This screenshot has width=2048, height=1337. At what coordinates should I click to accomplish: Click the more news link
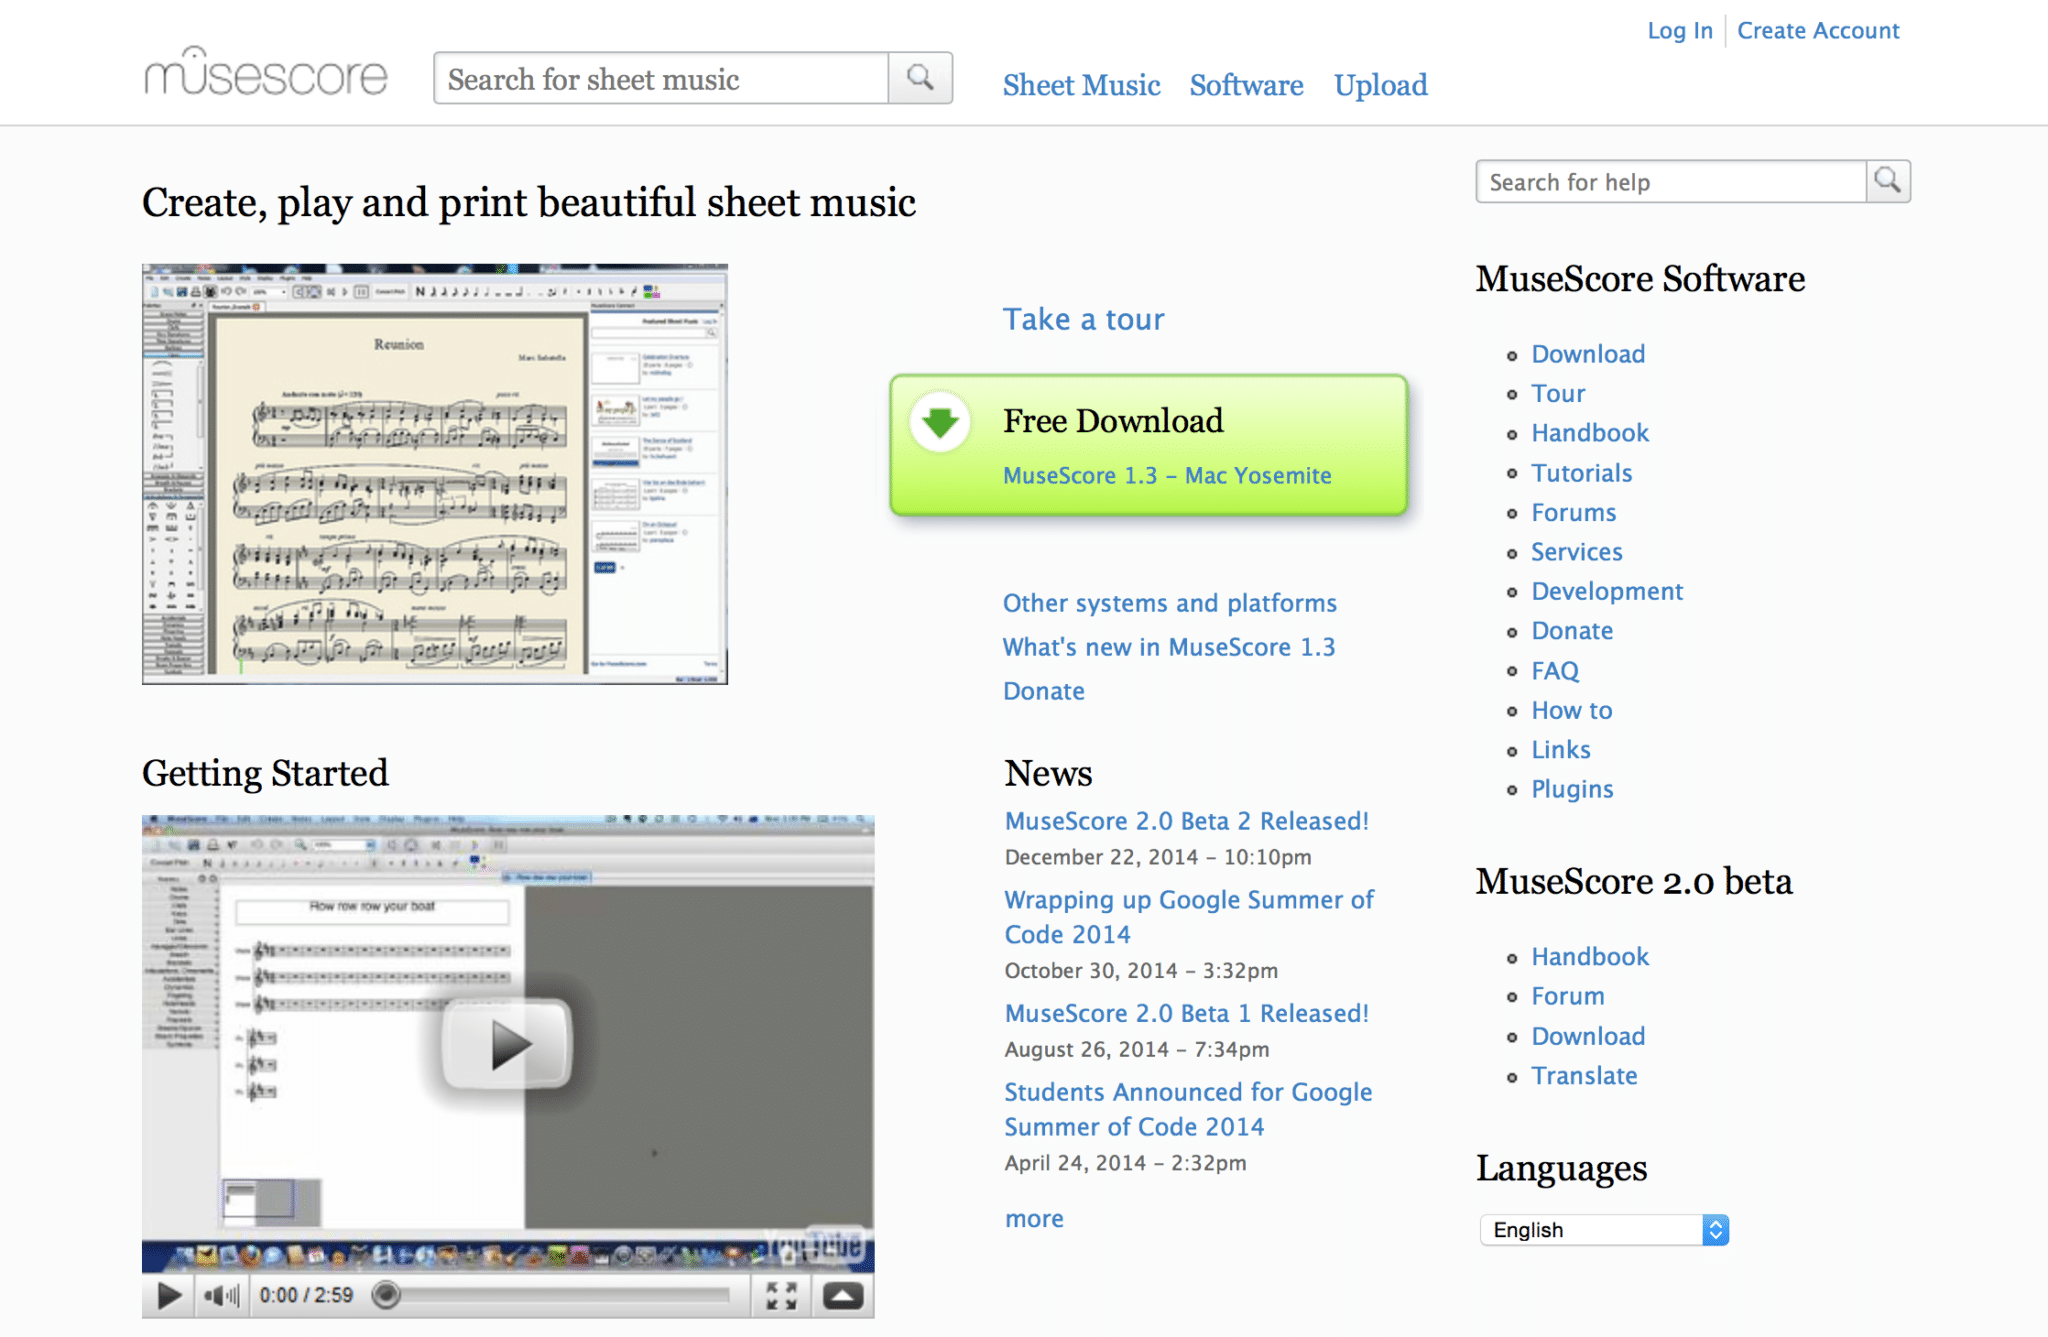pyautogui.click(x=1034, y=1219)
